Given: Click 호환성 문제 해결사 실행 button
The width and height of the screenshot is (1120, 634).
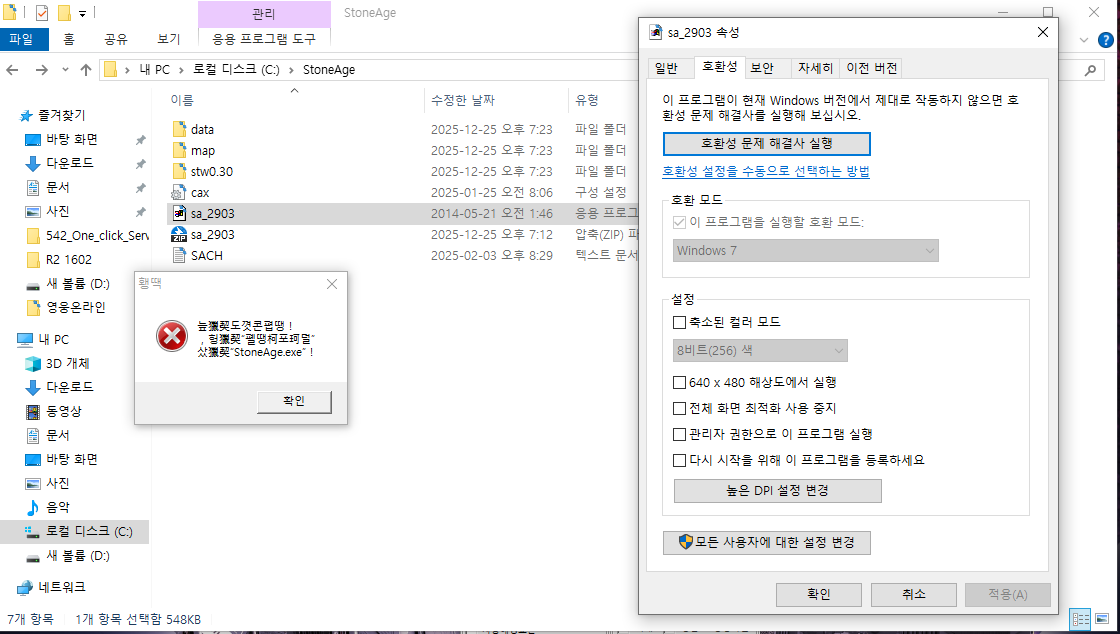Looking at the screenshot, I should 766,143.
